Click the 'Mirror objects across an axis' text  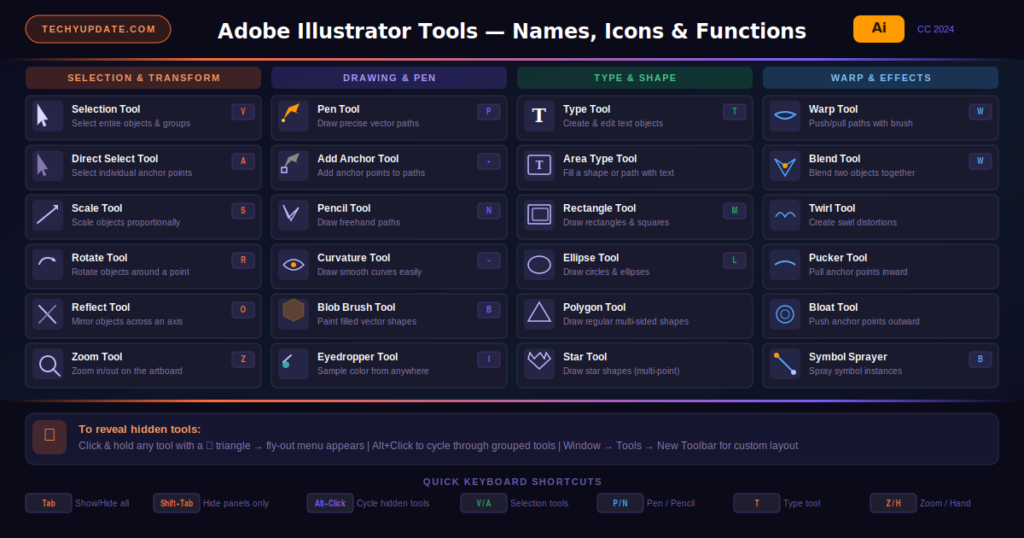[x=127, y=322]
